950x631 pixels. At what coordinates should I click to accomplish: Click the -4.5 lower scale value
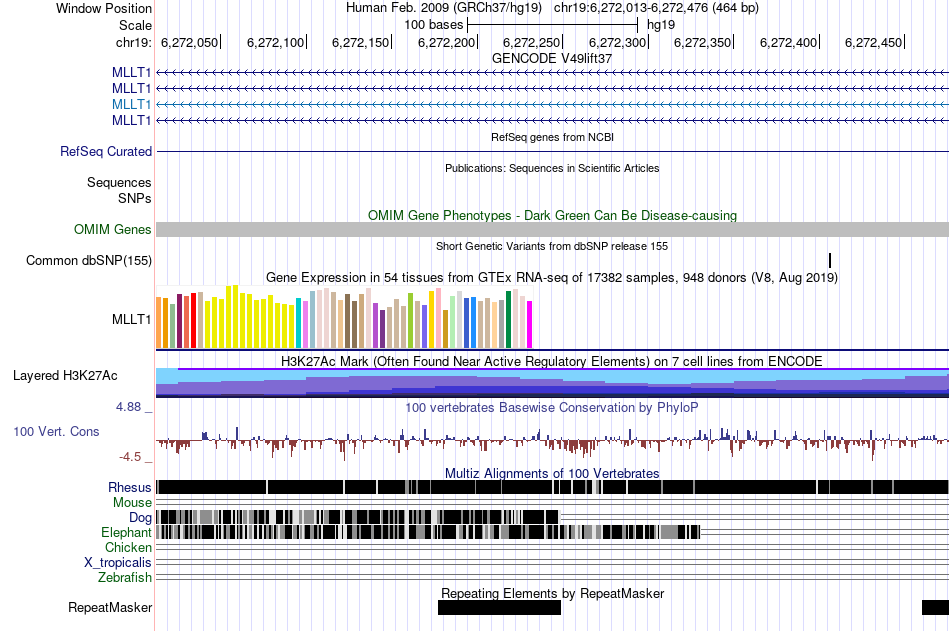tap(130, 456)
